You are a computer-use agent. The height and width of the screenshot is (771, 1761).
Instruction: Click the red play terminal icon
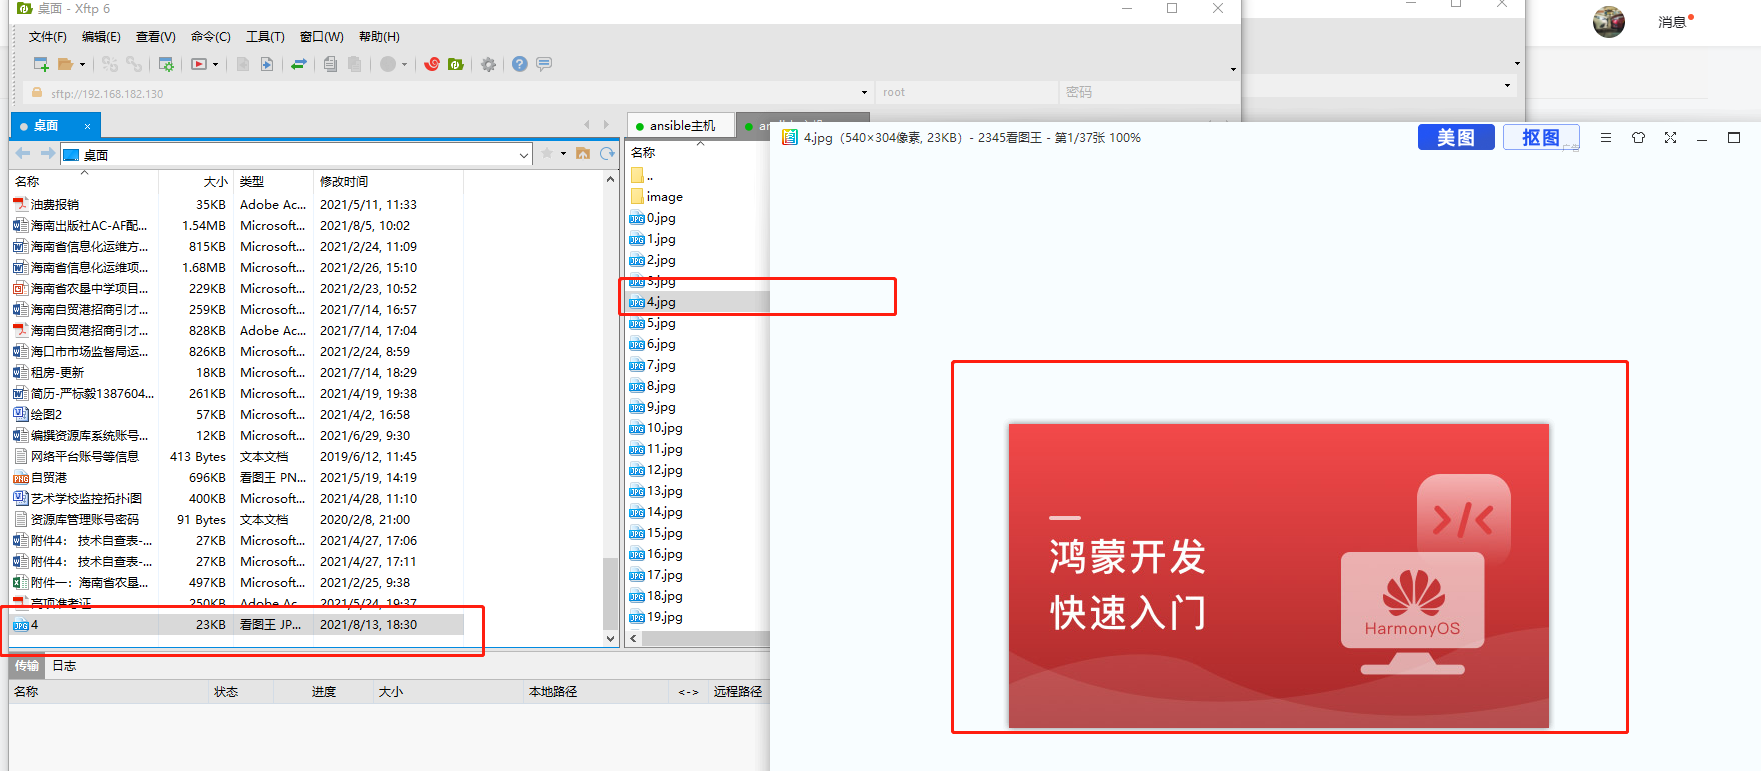[x=199, y=64]
